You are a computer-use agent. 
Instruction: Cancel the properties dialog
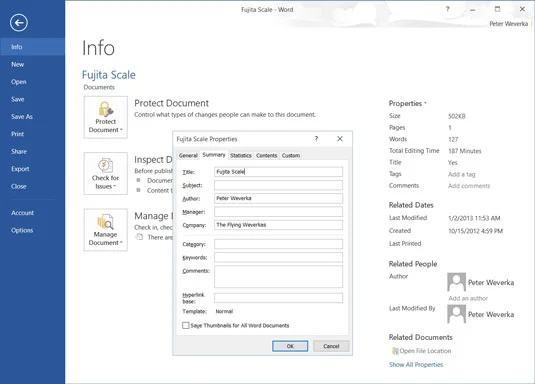pos(331,346)
